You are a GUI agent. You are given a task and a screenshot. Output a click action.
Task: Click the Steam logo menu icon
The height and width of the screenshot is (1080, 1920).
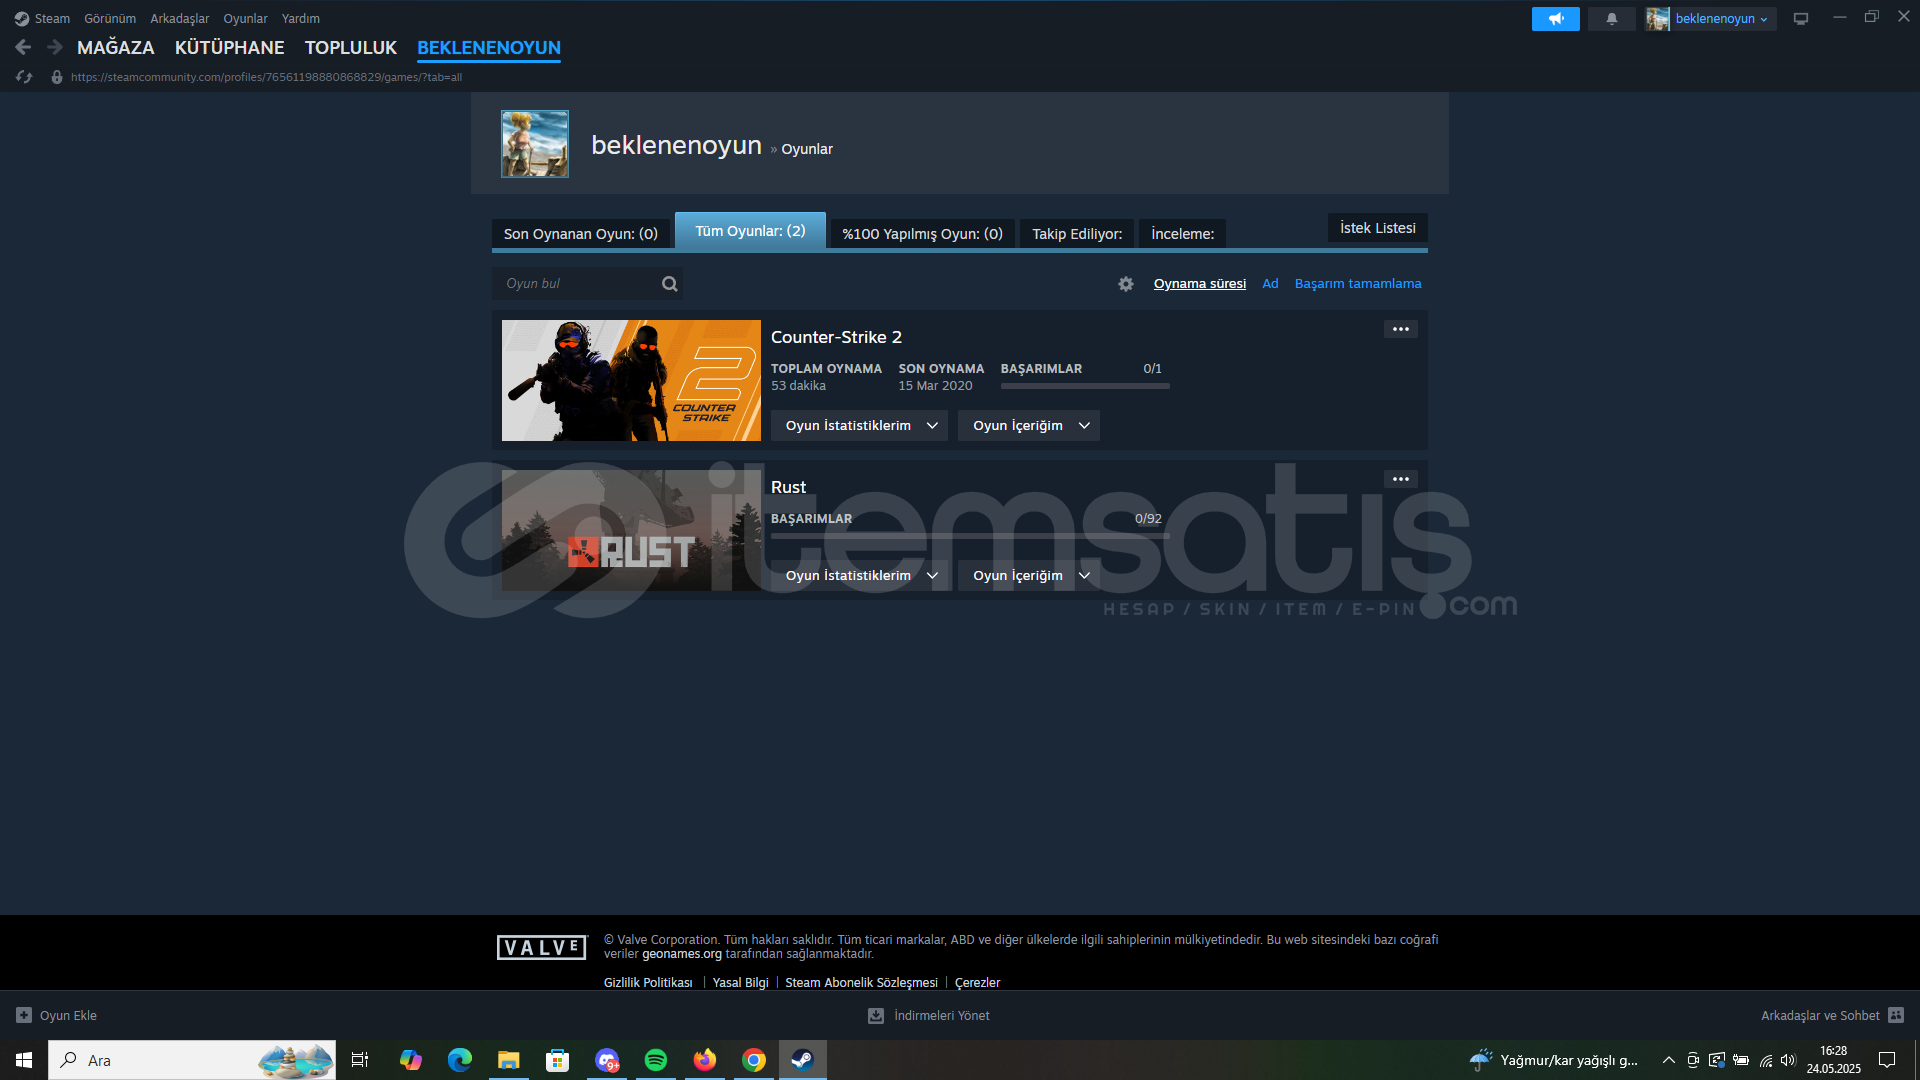(21, 19)
